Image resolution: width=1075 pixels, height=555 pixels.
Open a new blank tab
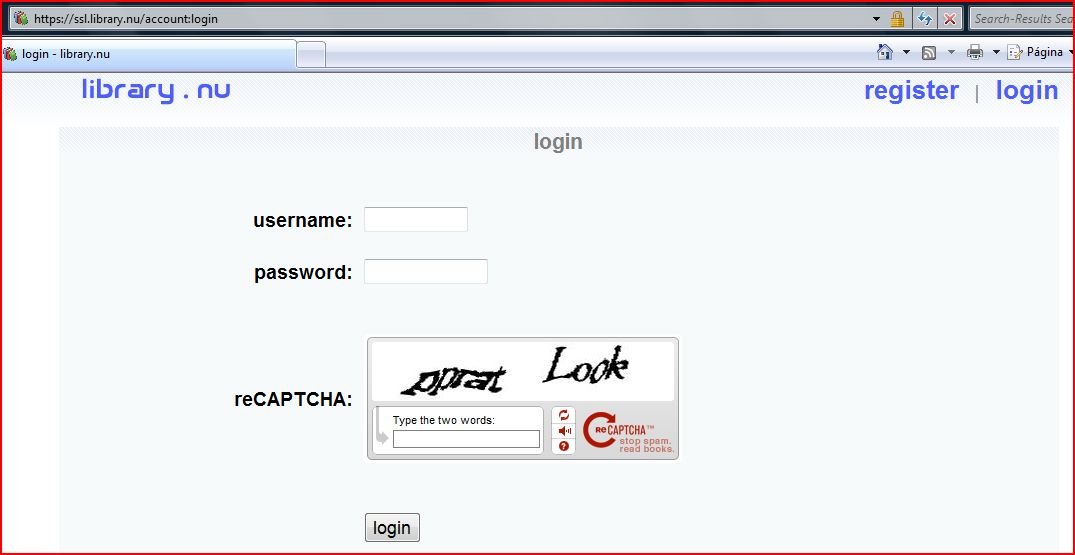(x=311, y=55)
